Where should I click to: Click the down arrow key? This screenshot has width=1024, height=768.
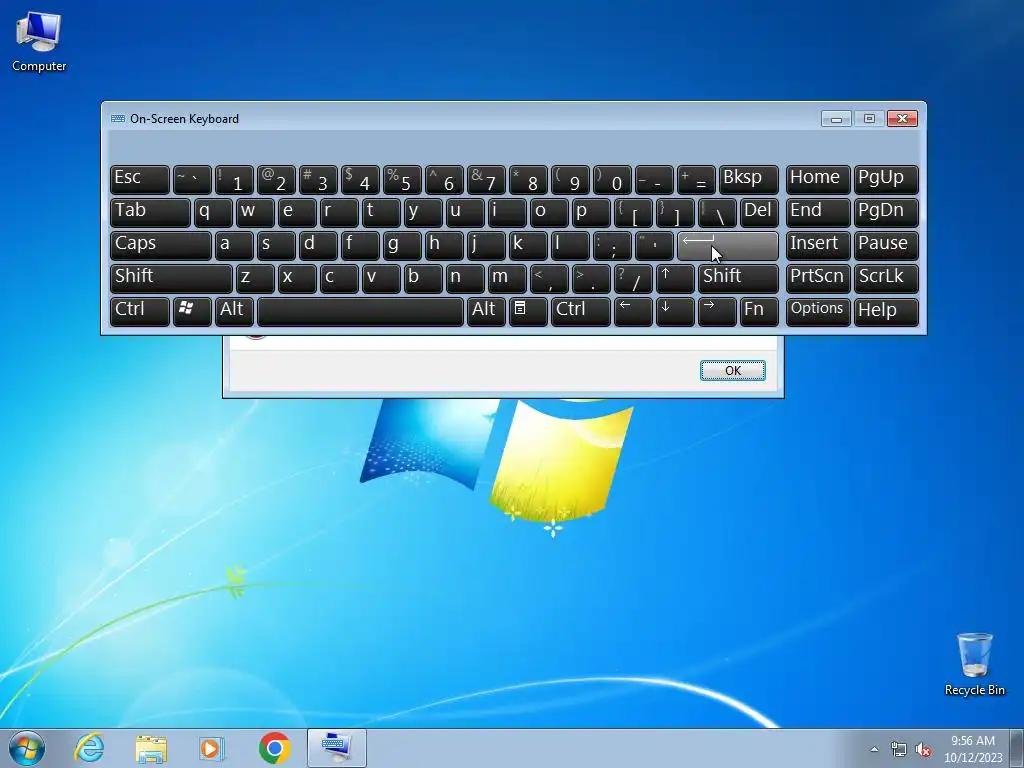point(675,310)
